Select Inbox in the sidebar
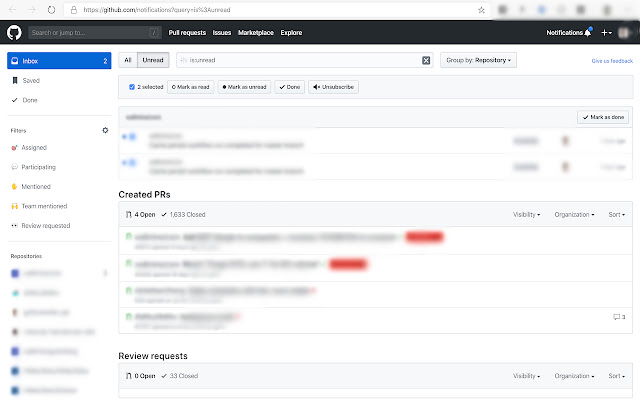640x400 pixels. point(59,61)
